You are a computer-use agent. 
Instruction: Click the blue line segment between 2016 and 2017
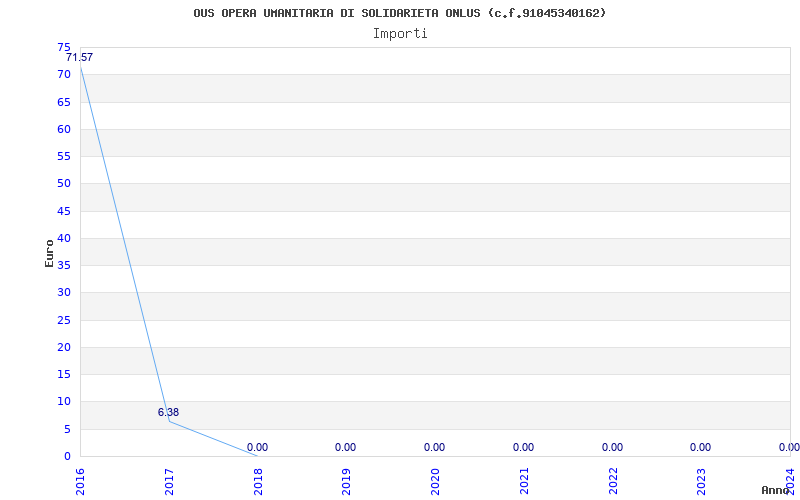point(125,244)
